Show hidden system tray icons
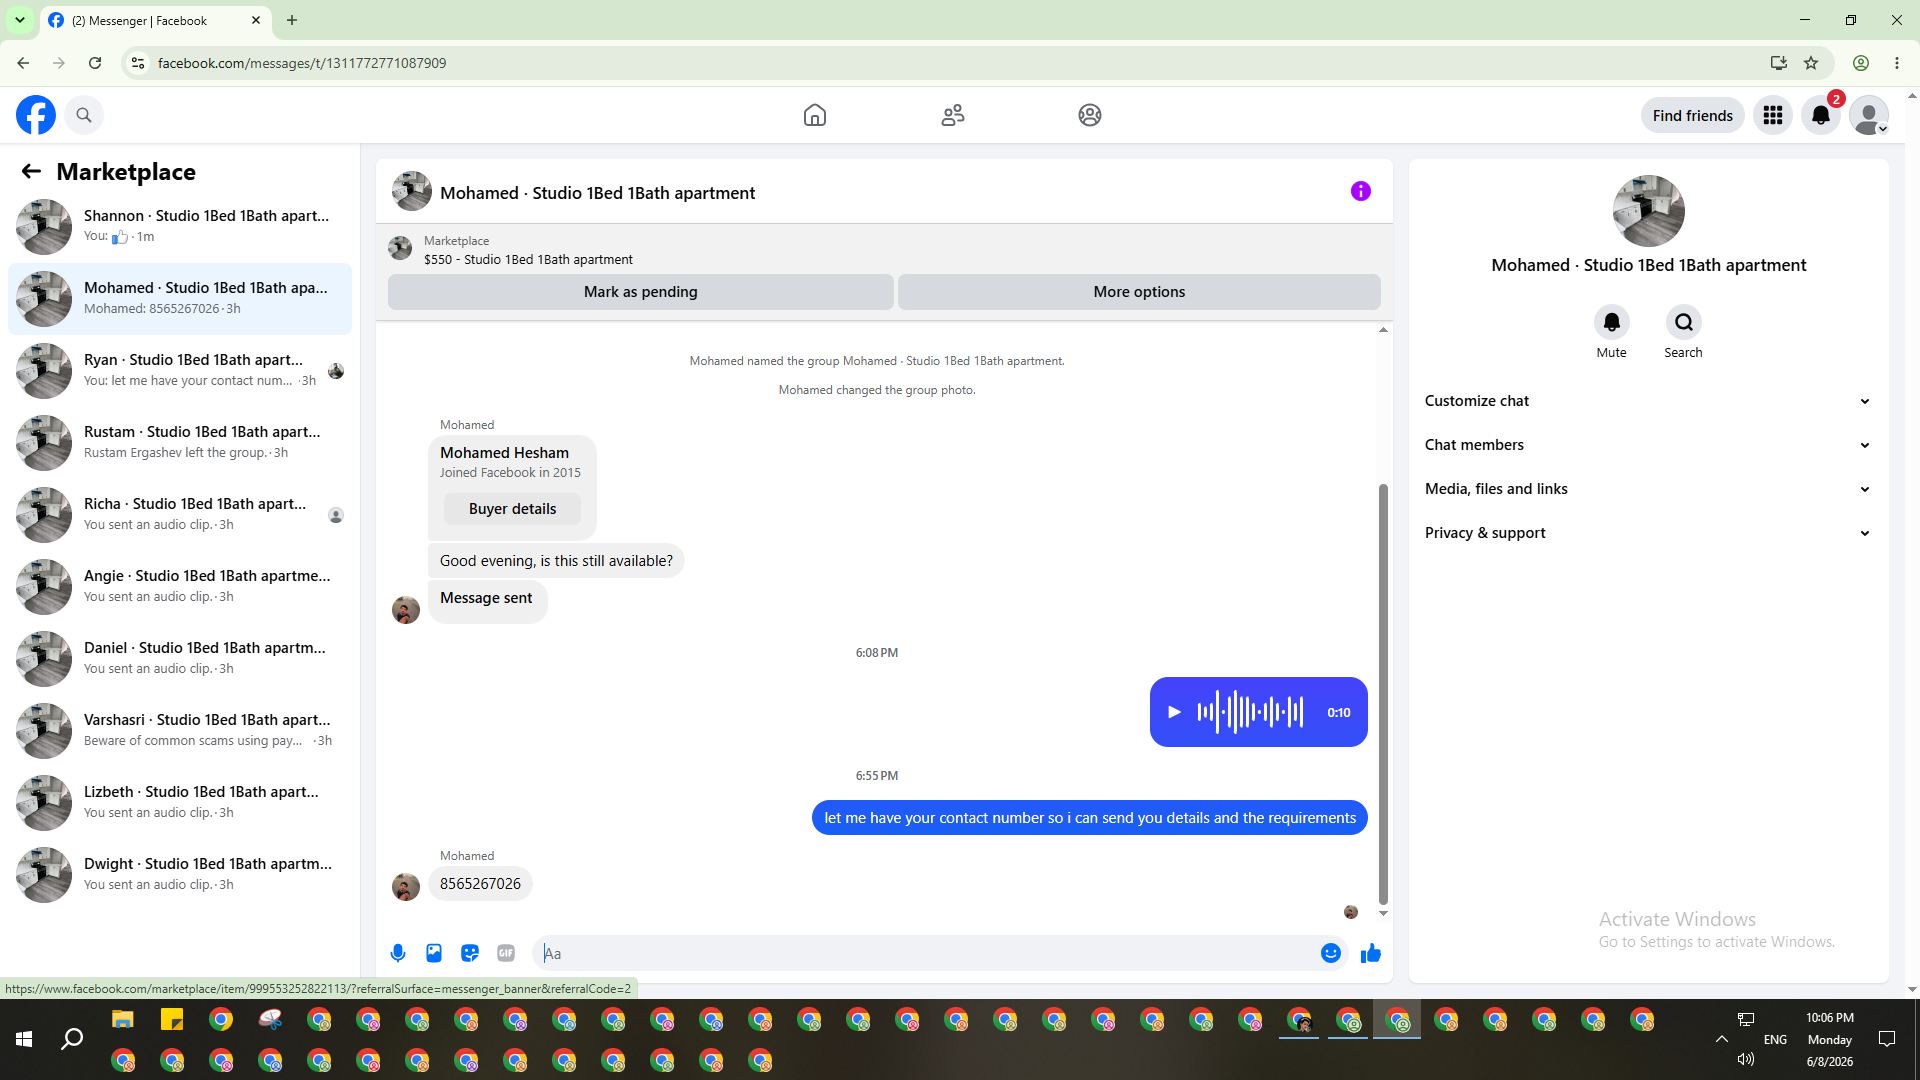The image size is (1920, 1080). point(1722,1039)
